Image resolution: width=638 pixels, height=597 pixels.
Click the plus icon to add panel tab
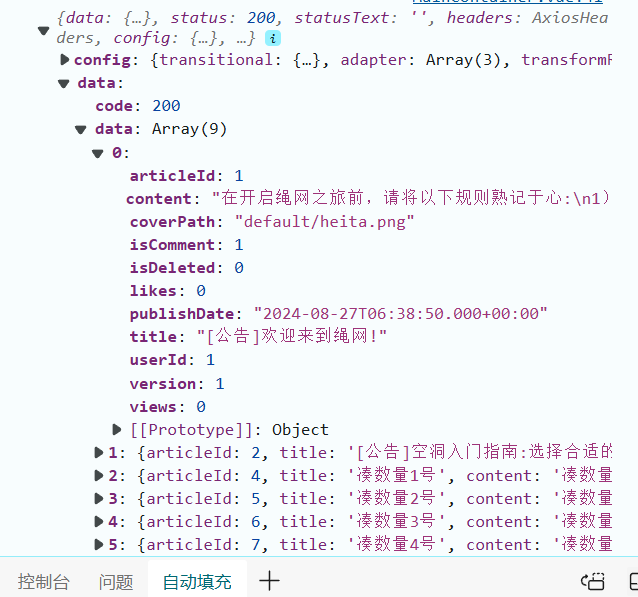tap(269, 581)
